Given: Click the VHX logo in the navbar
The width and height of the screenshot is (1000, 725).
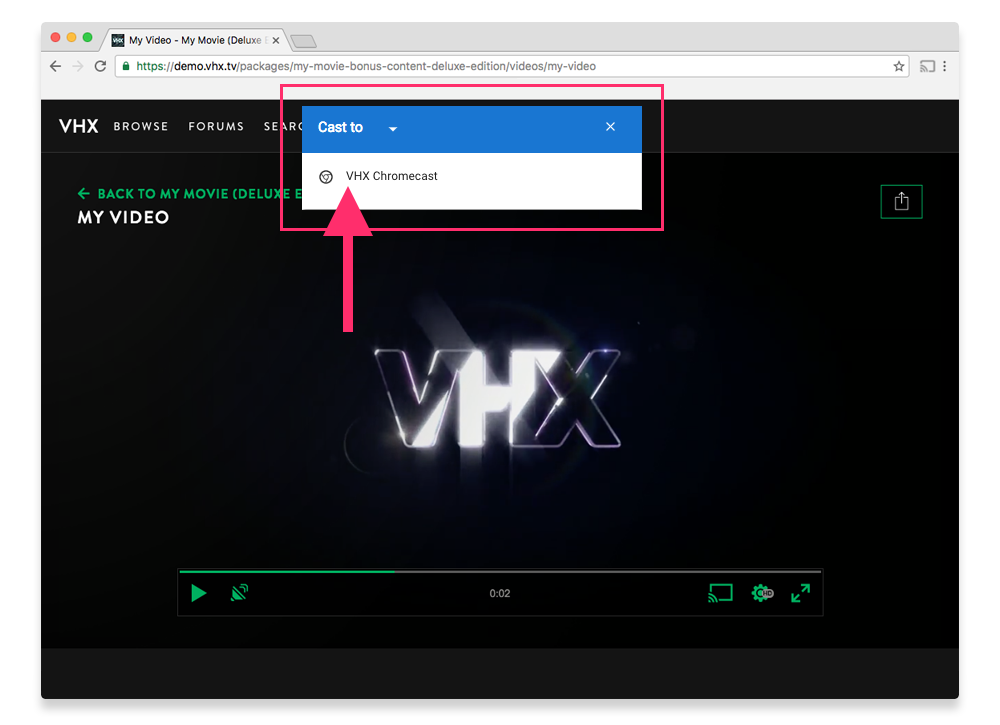Looking at the screenshot, I should (x=78, y=126).
